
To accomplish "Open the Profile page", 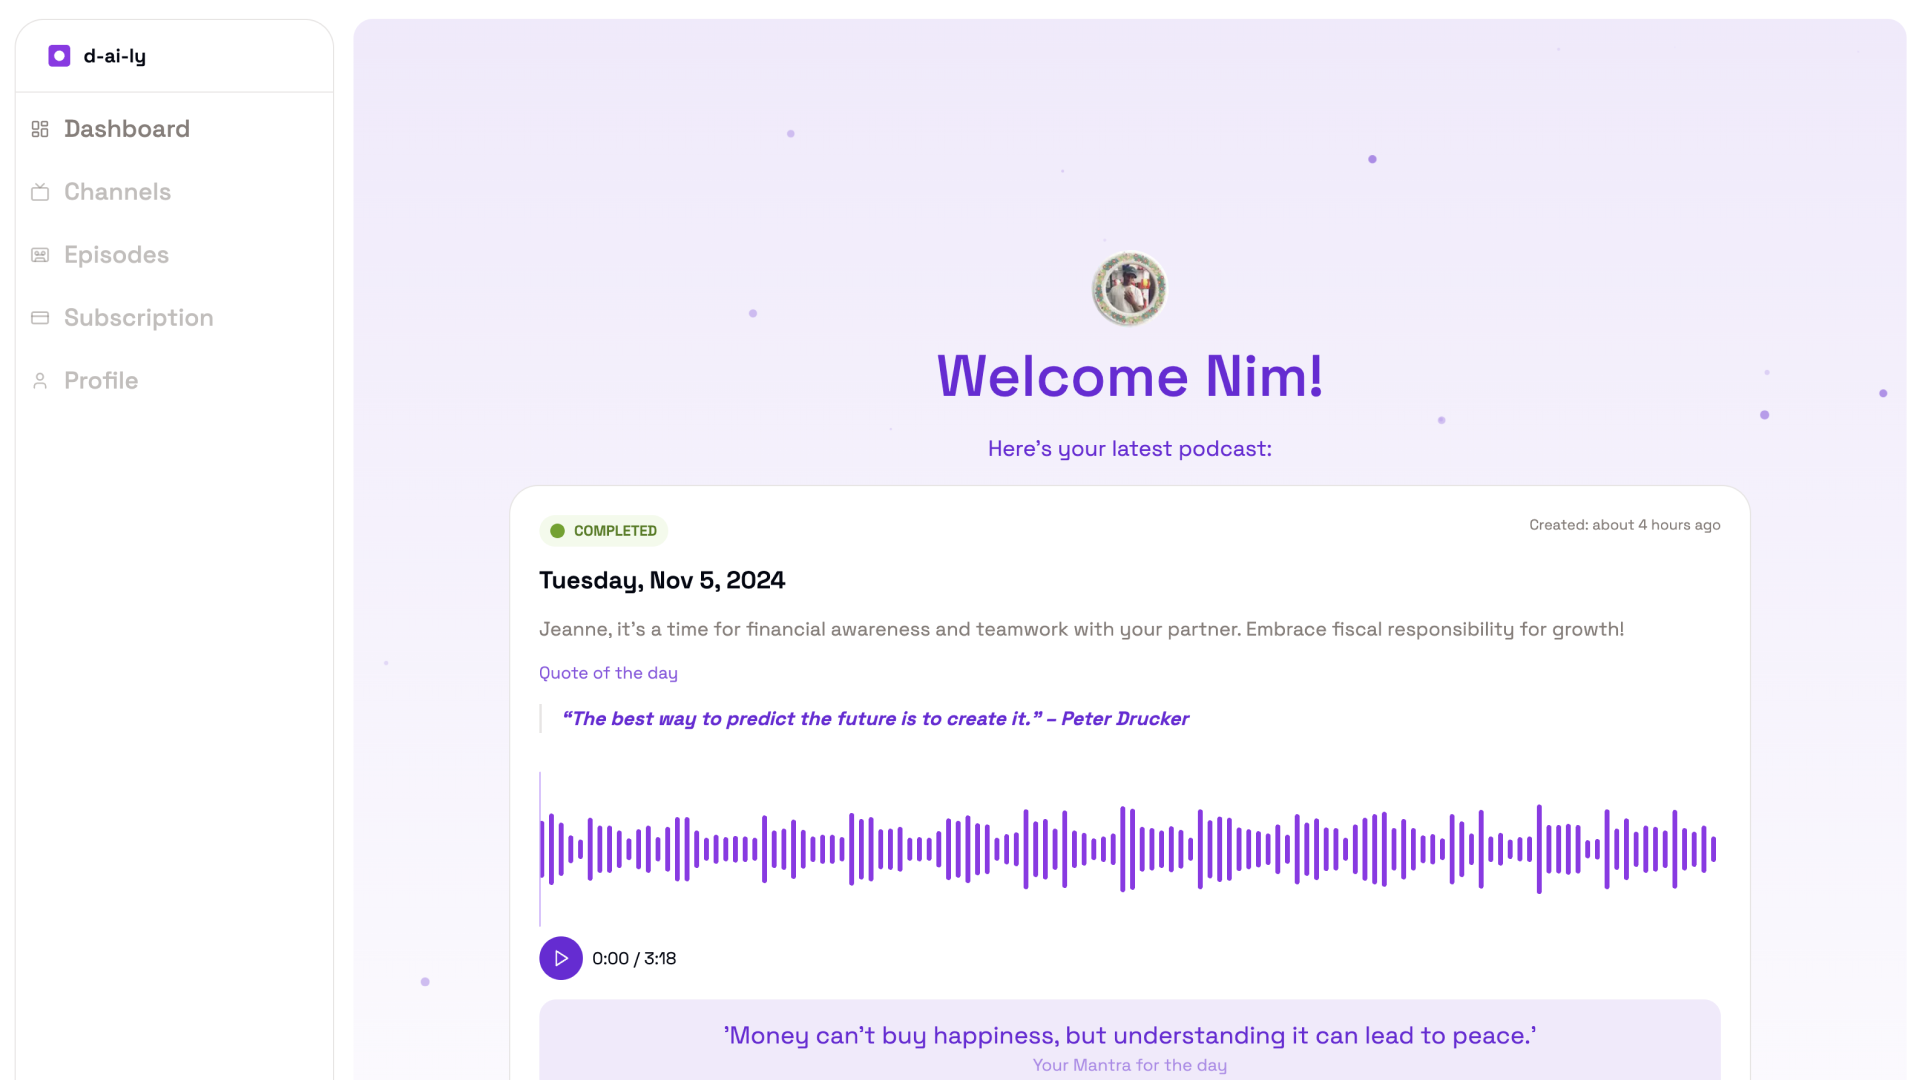I will coord(101,381).
